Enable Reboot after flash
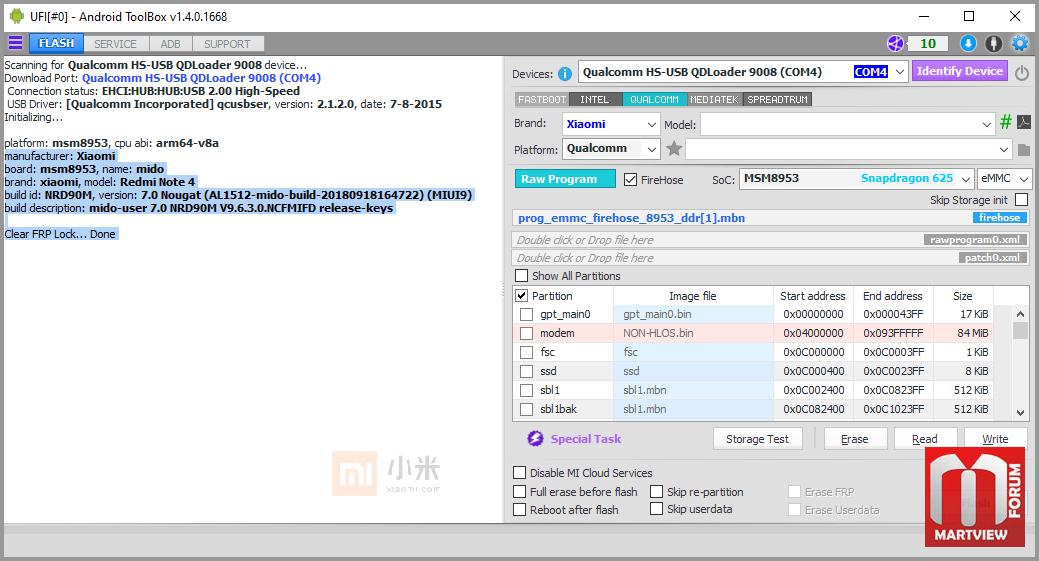 [x=520, y=509]
